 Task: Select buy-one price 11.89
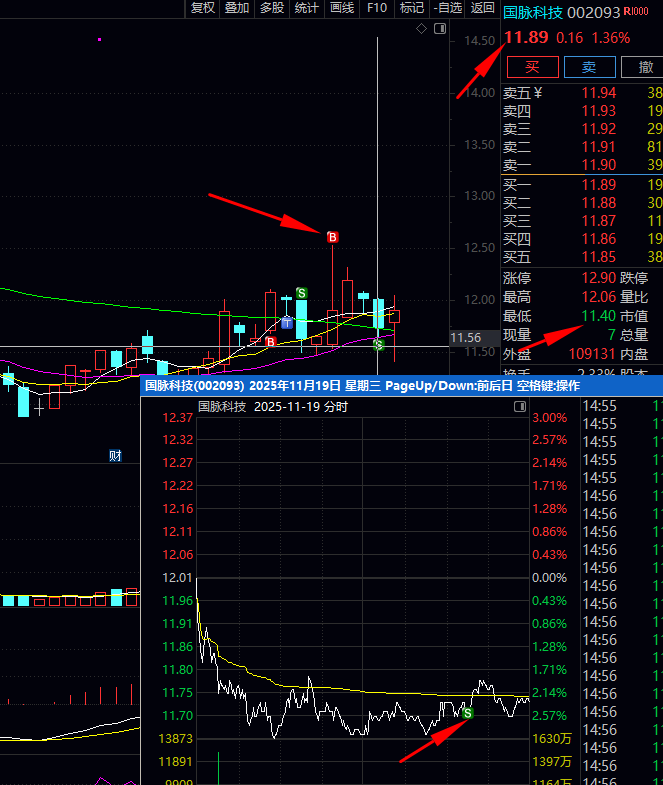(x=599, y=185)
